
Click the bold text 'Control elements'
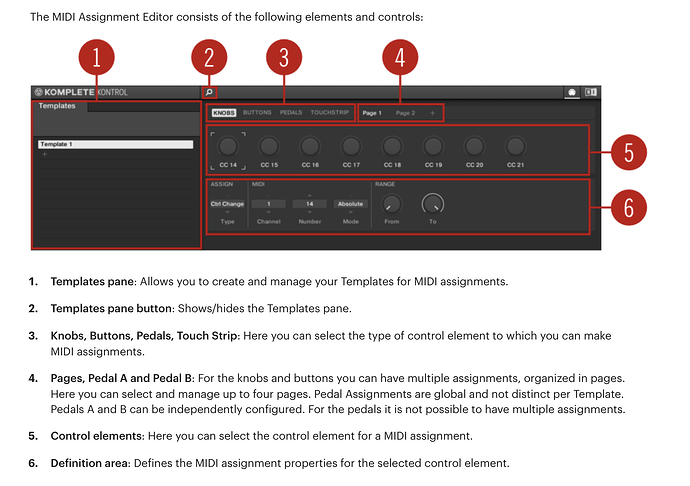pyautogui.click(x=97, y=436)
